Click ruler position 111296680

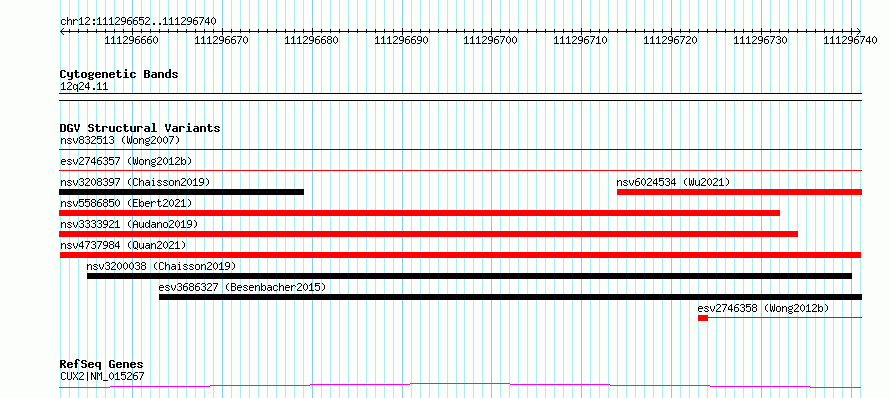tap(312, 41)
